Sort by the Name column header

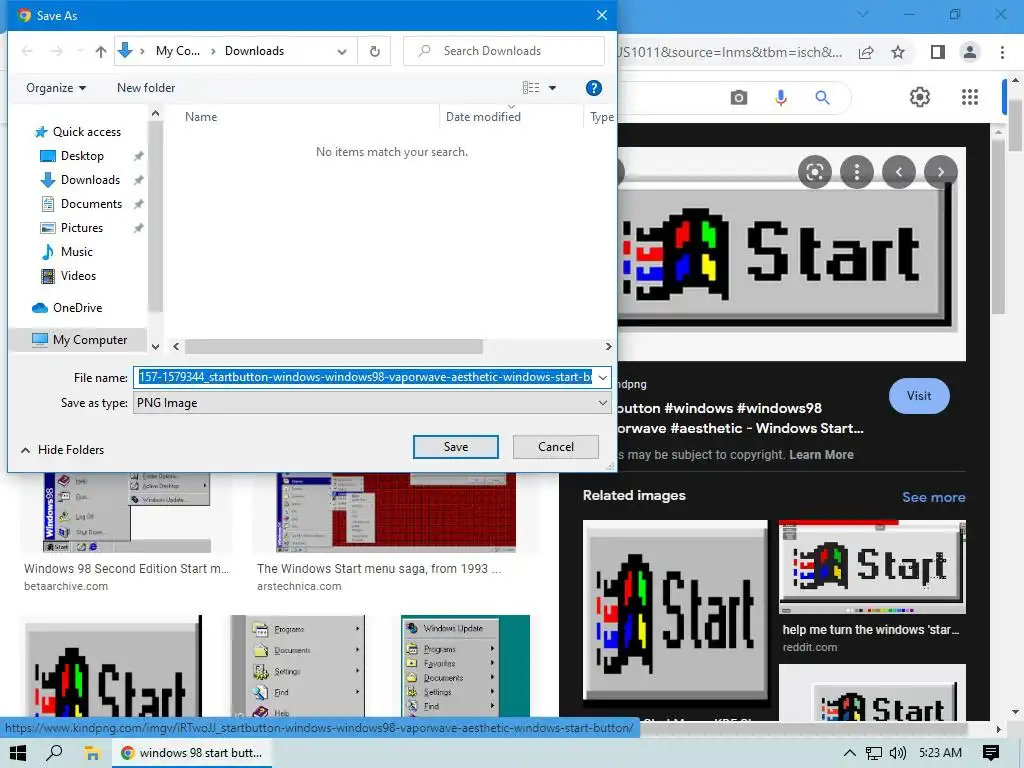[x=201, y=117]
